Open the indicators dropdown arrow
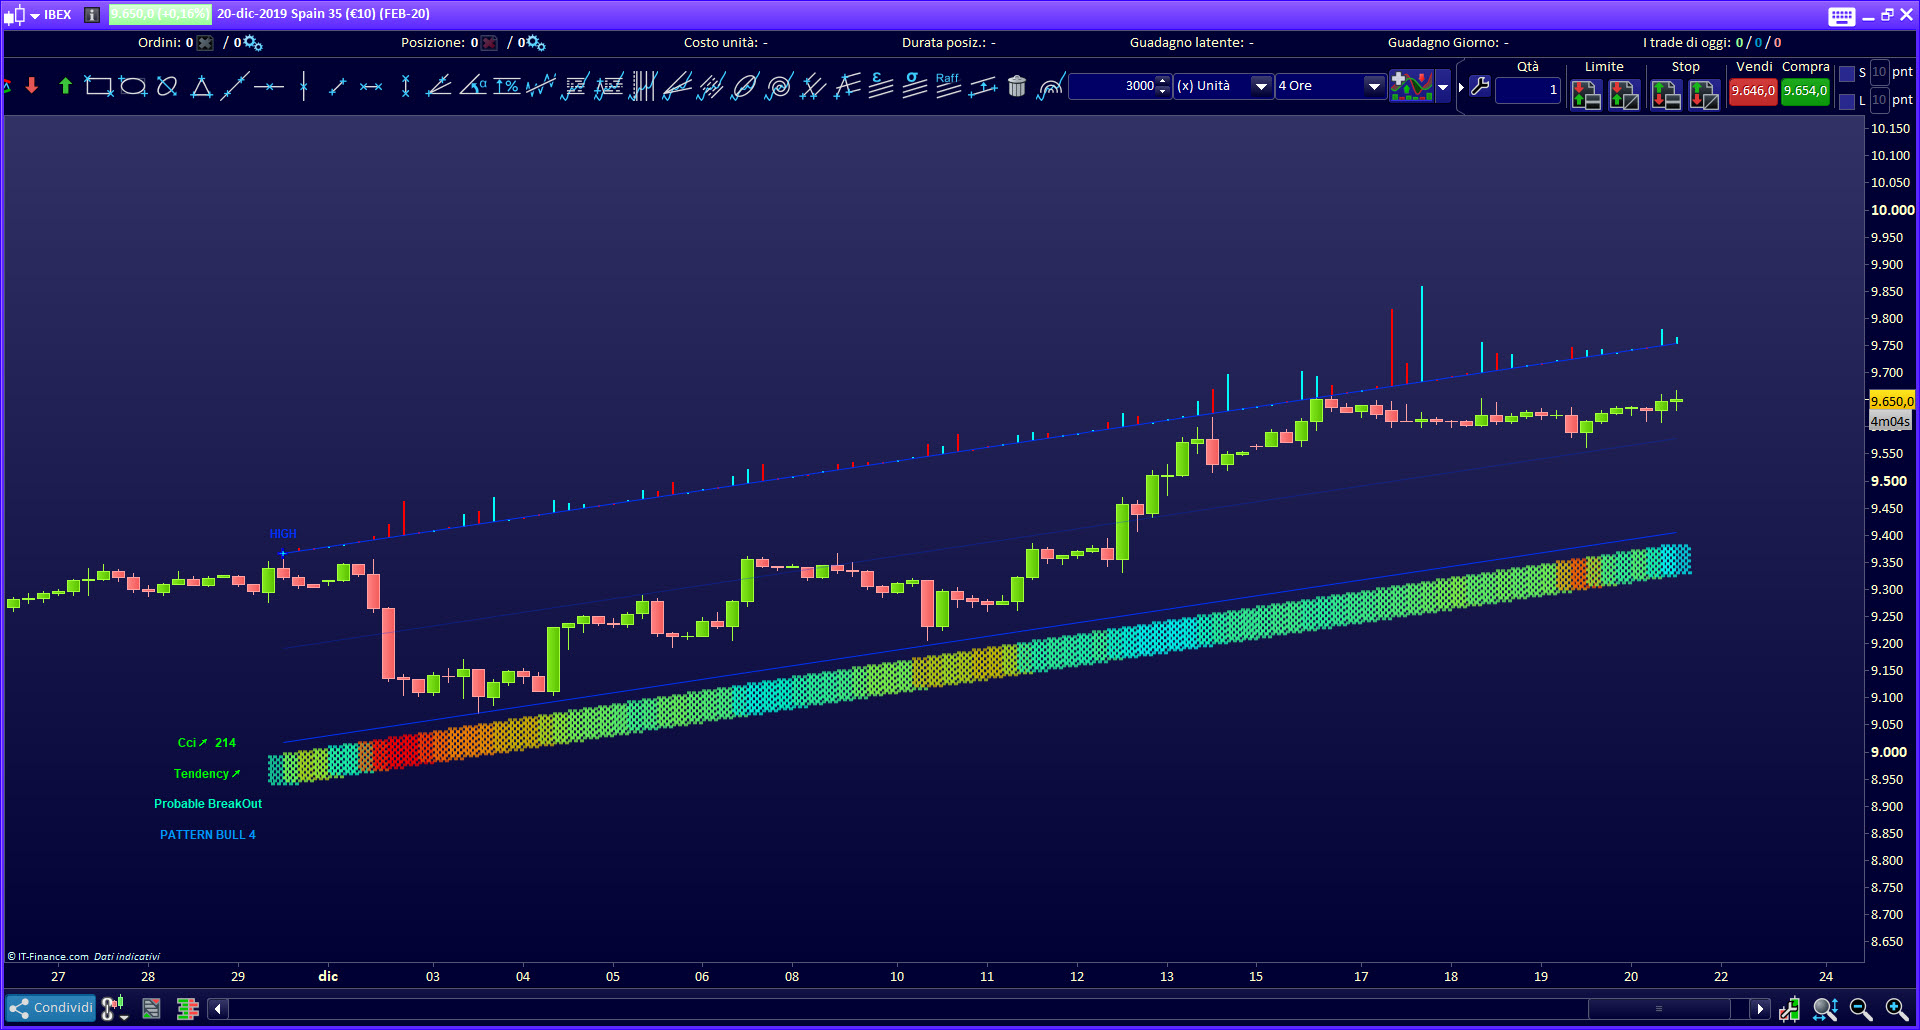The width and height of the screenshot is (1920, 1030). tap(1443, 87)
